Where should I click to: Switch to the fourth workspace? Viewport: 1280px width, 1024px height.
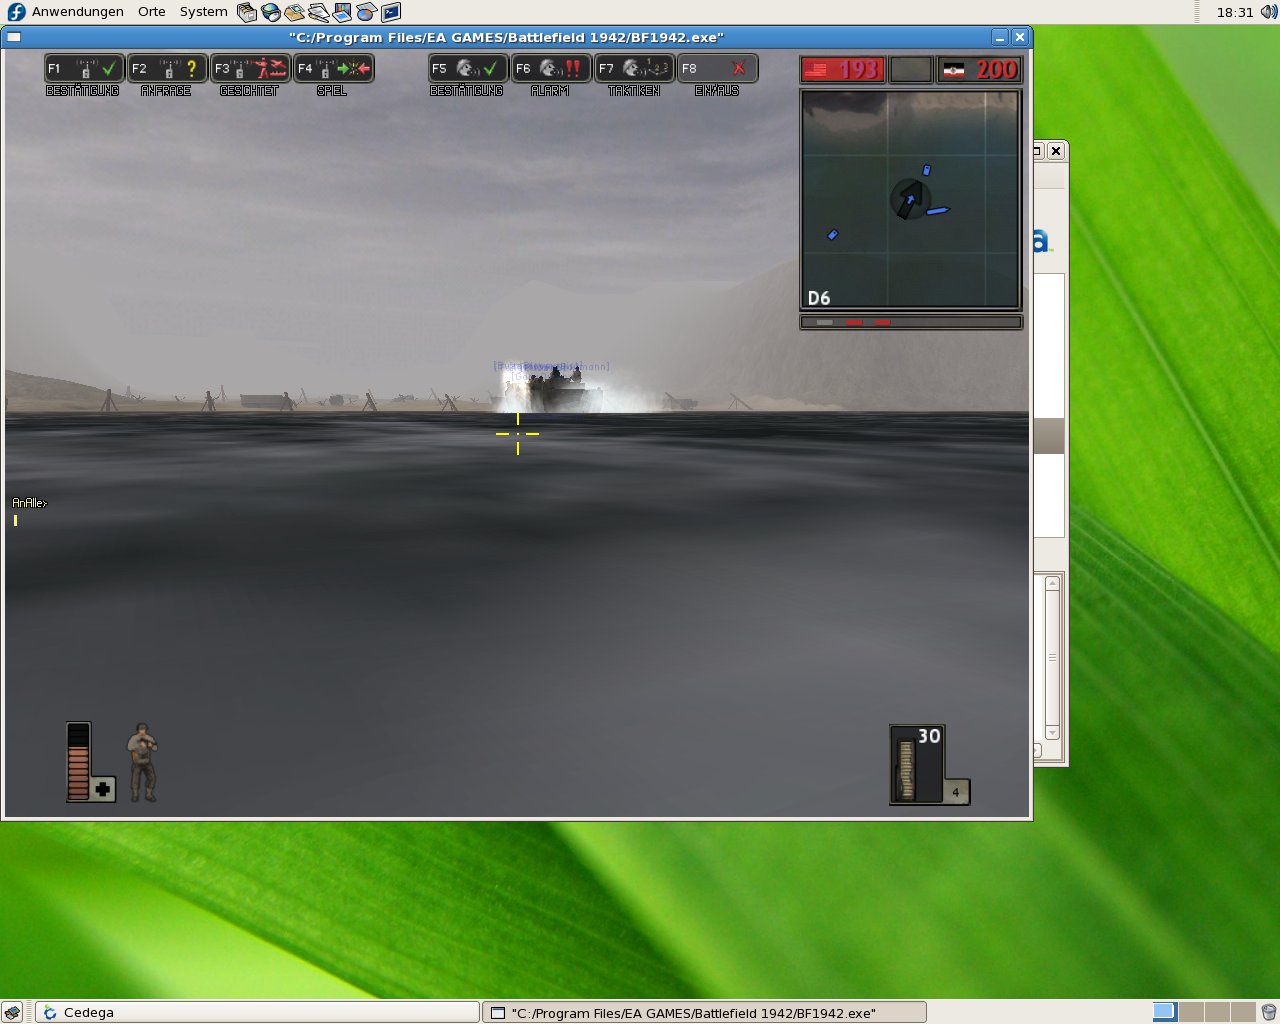click(x=1242, y=1012)
